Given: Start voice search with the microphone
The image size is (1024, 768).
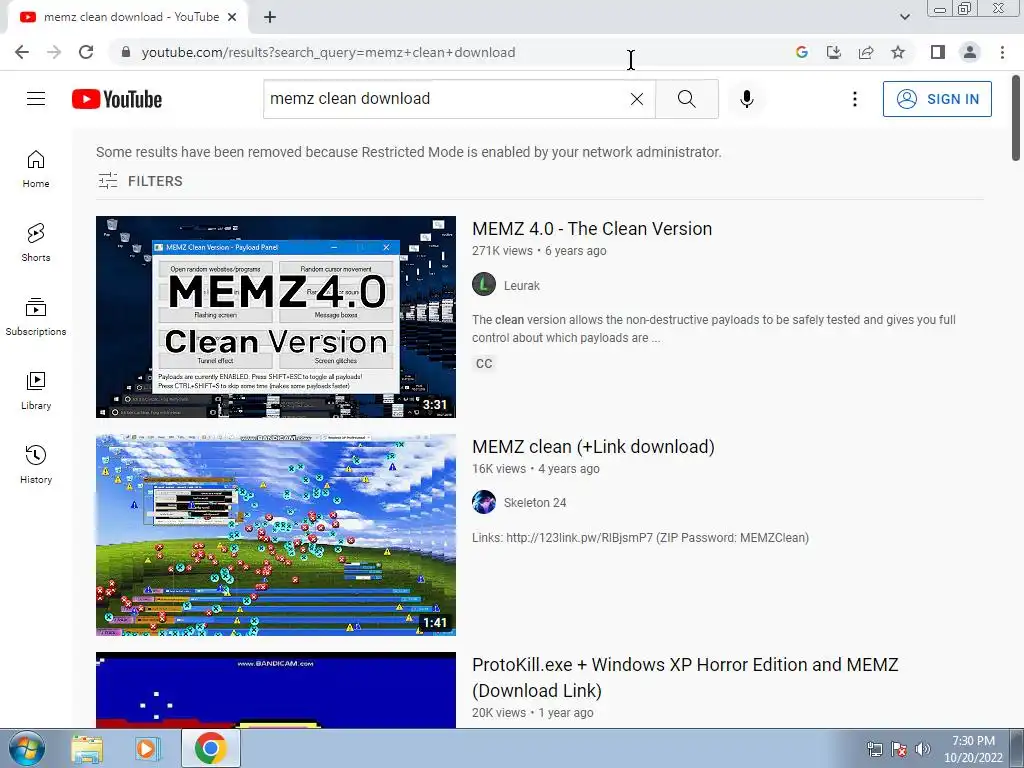Looking at the screenshot, I should pos(746,99).
